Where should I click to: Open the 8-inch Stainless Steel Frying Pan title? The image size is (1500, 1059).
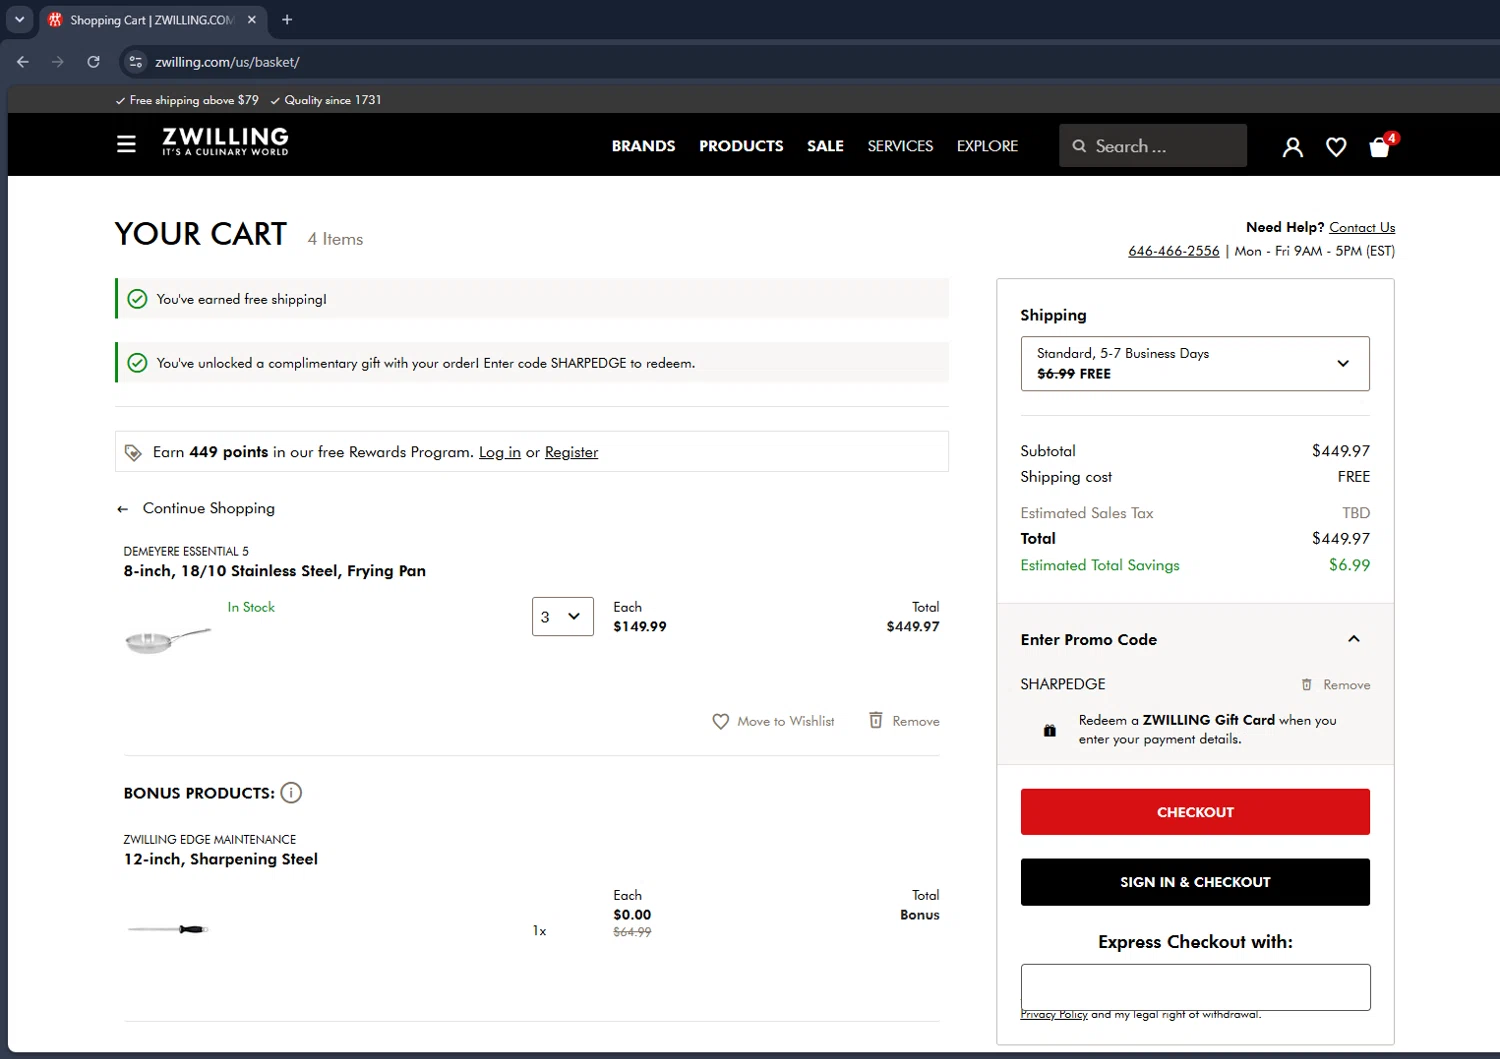(275, 571)
